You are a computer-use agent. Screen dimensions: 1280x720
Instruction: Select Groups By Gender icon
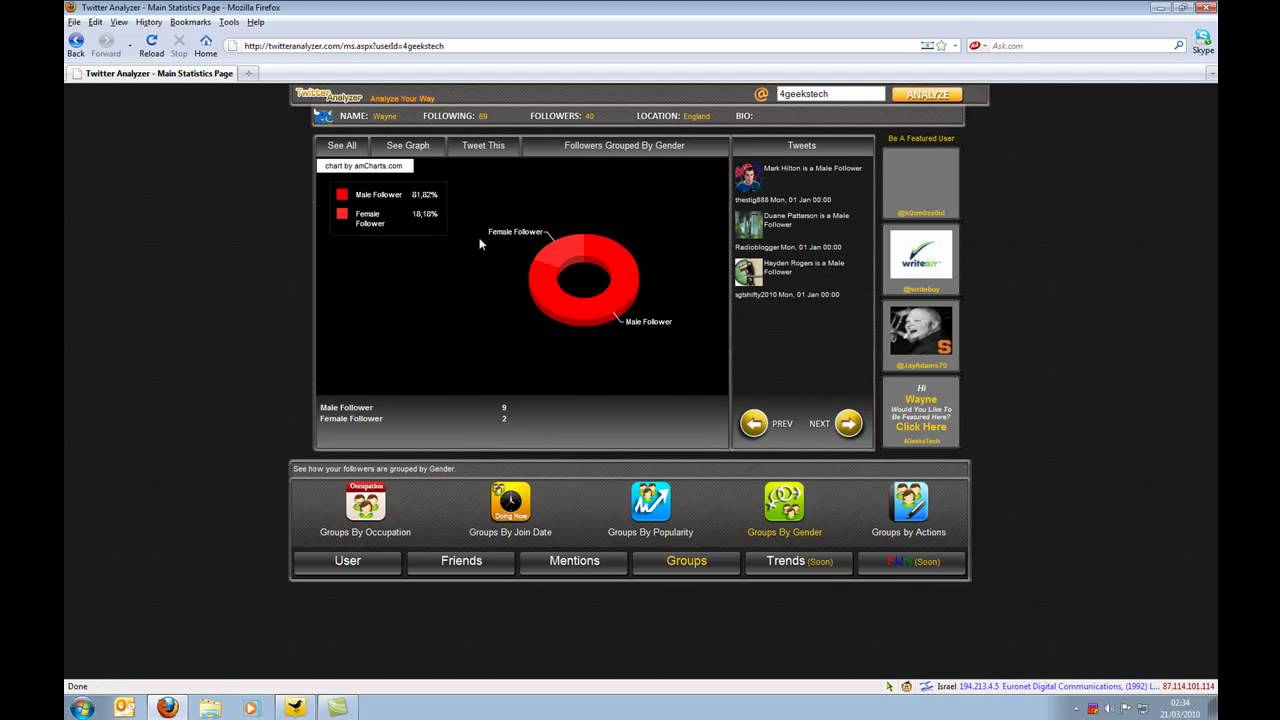784,502
